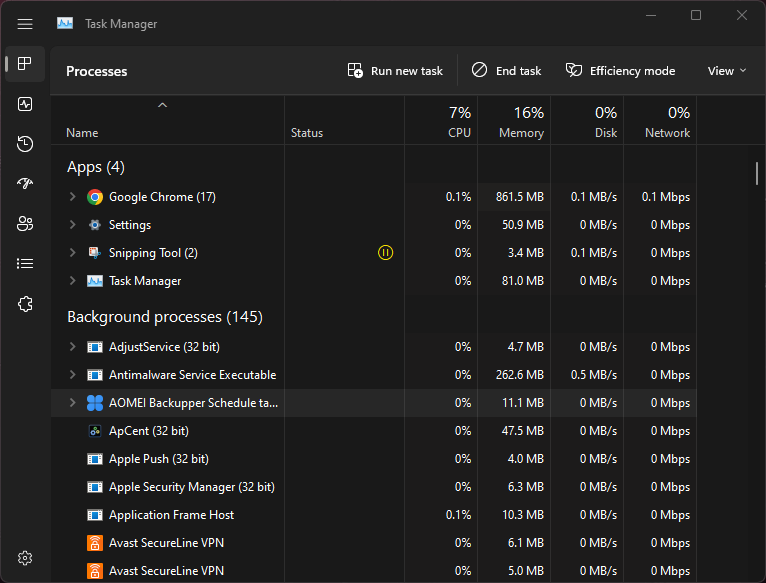Click the Application Frame Host icon

coord(95,515)
